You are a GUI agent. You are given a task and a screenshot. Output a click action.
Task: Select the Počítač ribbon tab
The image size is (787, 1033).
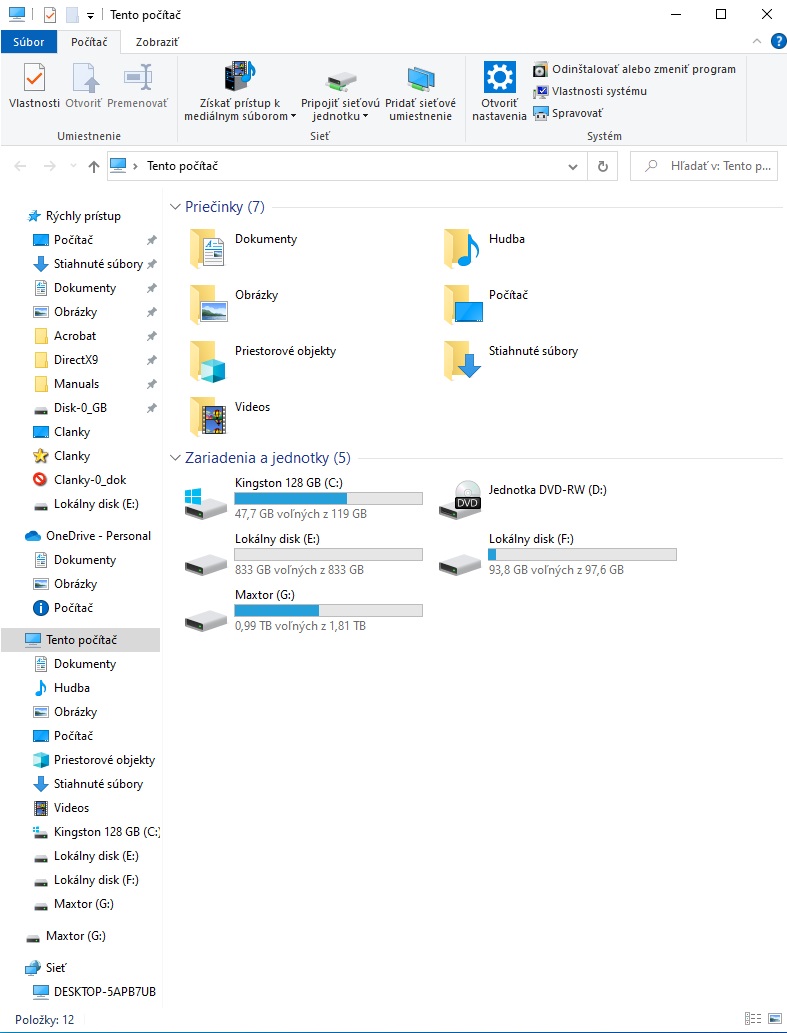pos(89,42)
